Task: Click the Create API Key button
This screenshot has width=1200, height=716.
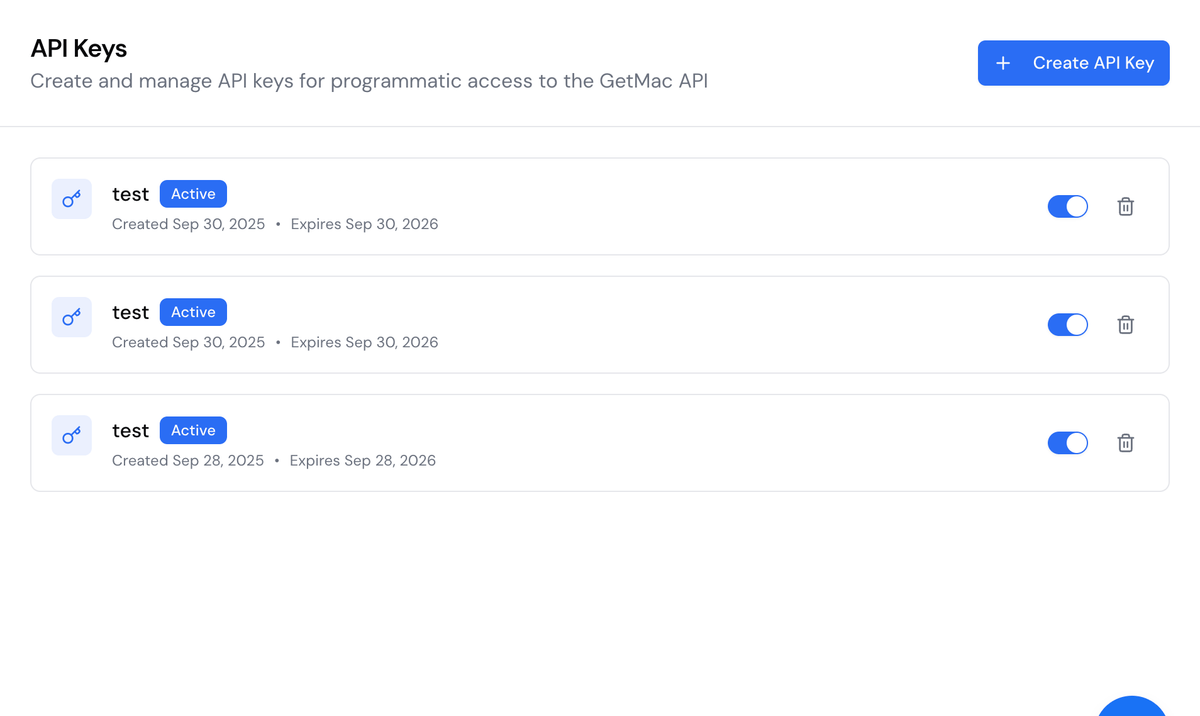Action: tap(1073, 62)
